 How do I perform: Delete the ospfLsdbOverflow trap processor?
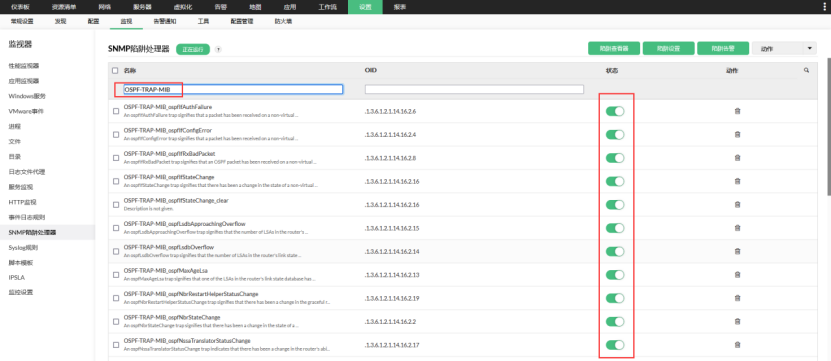[737, 251]
